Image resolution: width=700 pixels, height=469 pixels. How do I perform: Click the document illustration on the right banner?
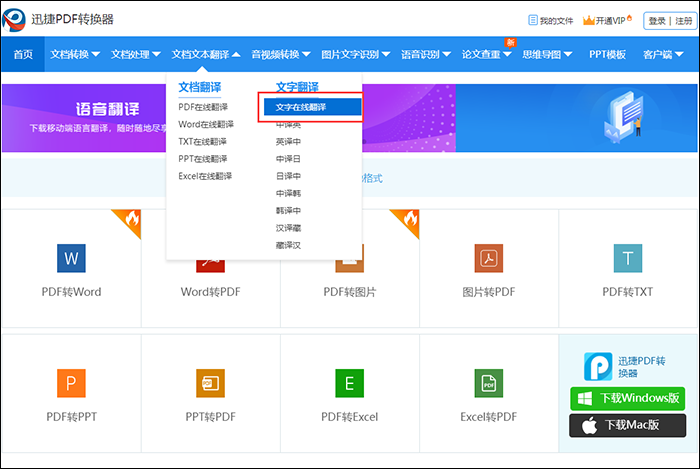click(625, 117)
